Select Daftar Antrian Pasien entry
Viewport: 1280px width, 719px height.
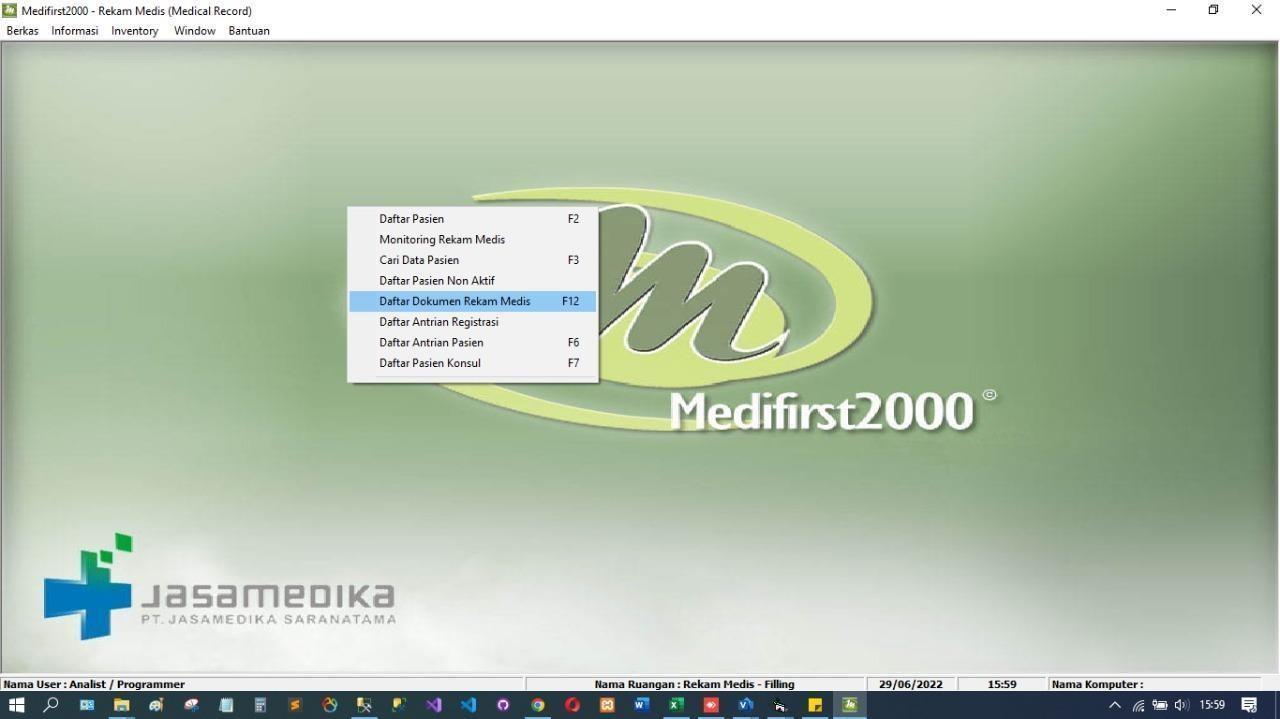472,342
